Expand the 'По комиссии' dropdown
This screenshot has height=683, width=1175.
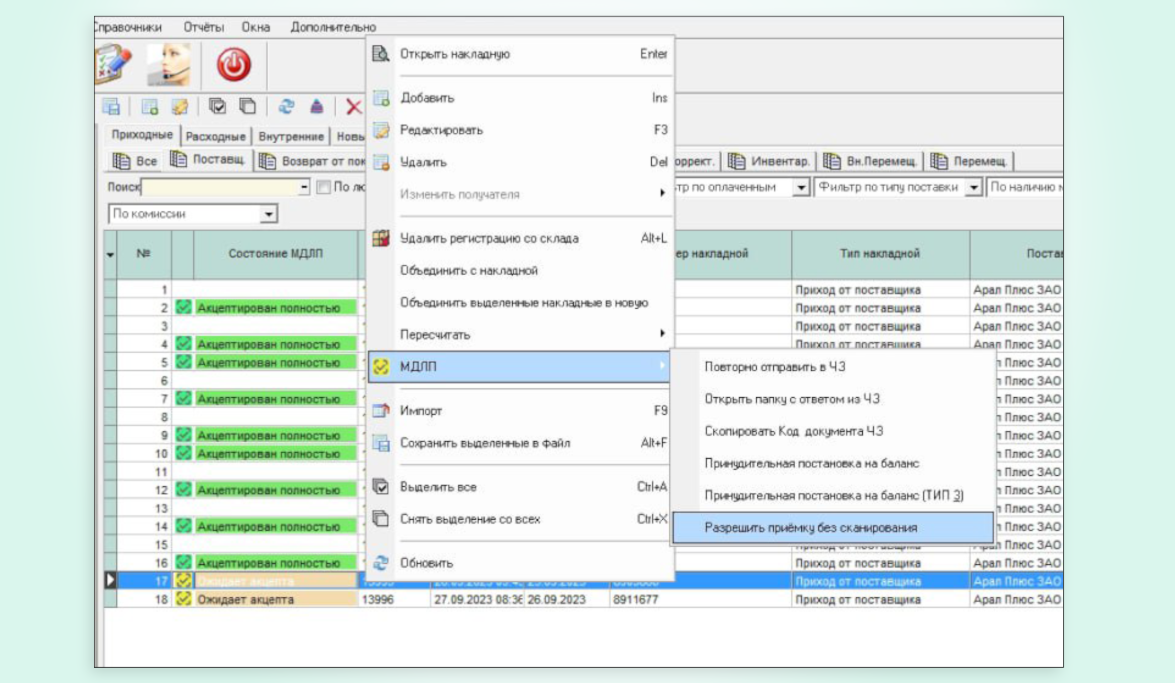267,214
